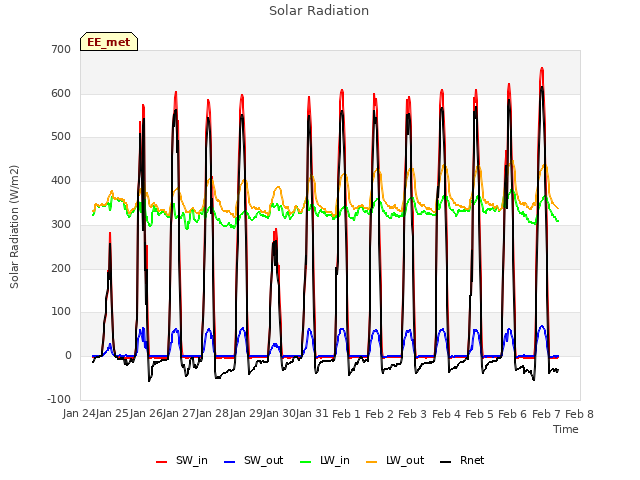Click the -100 y-axis tick label
Screen dimensions: 640x480
(x=59, y=399)
